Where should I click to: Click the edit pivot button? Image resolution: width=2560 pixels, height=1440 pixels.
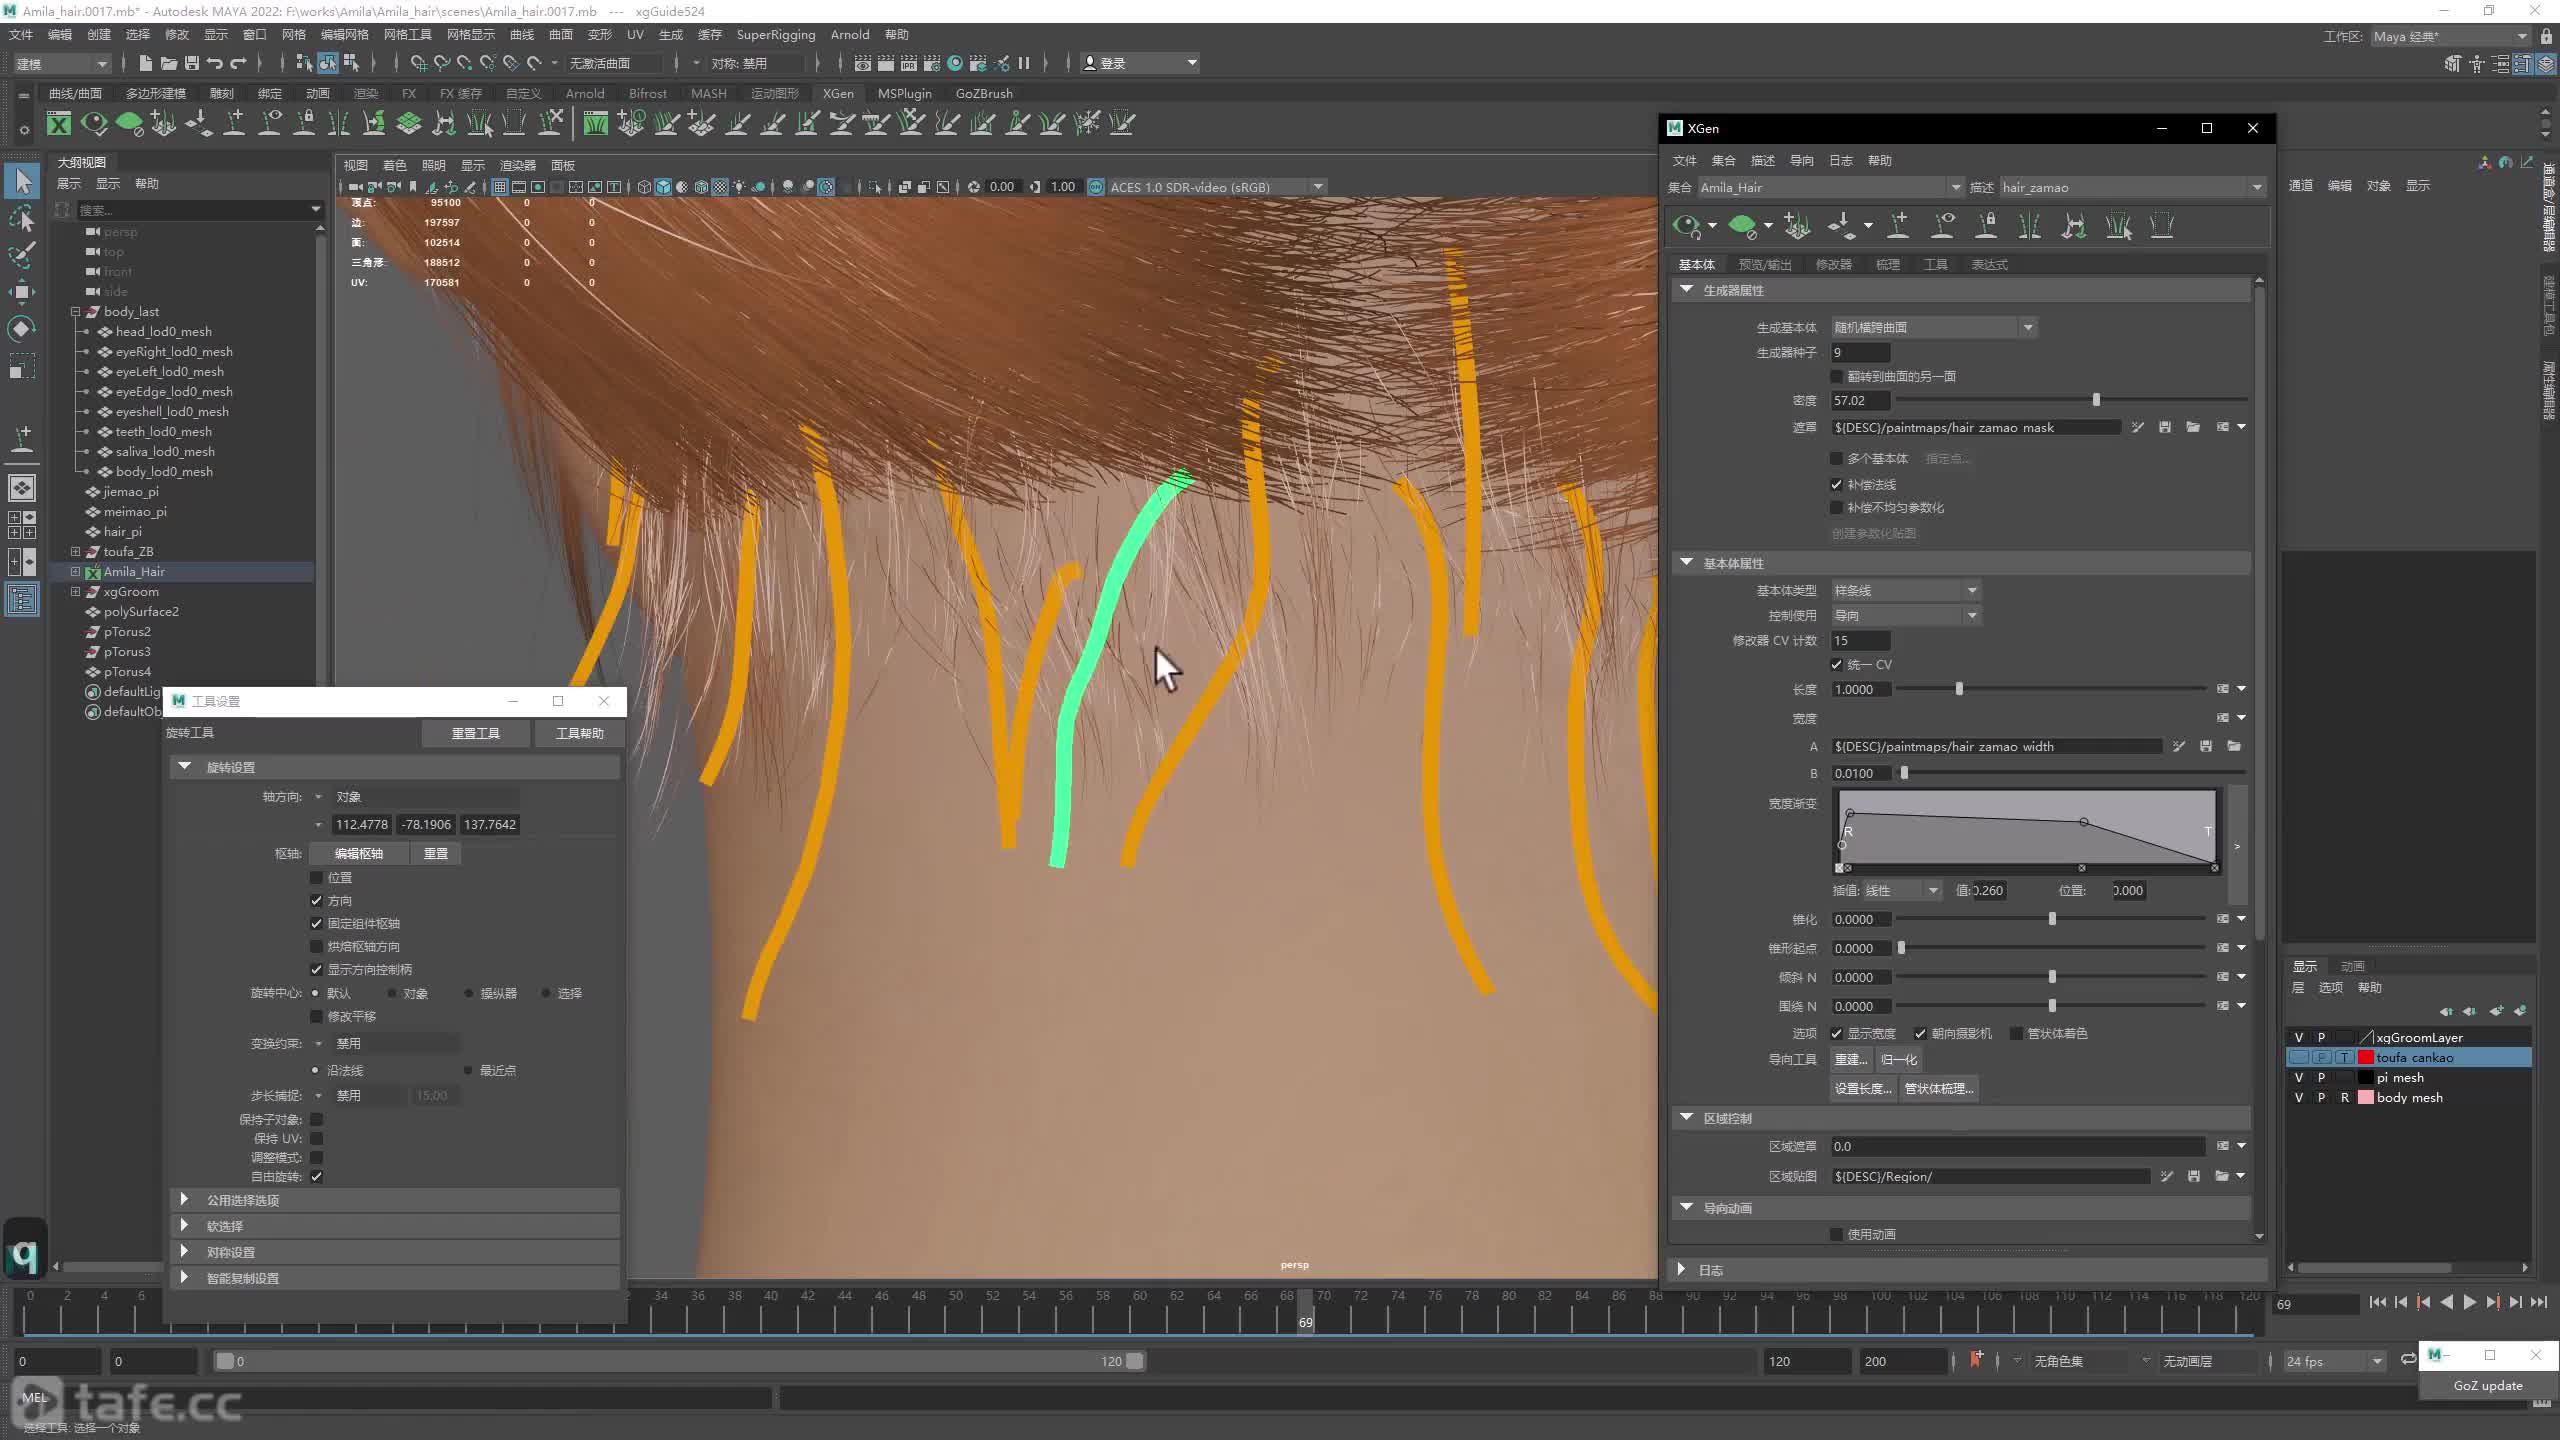coord(358,853)
